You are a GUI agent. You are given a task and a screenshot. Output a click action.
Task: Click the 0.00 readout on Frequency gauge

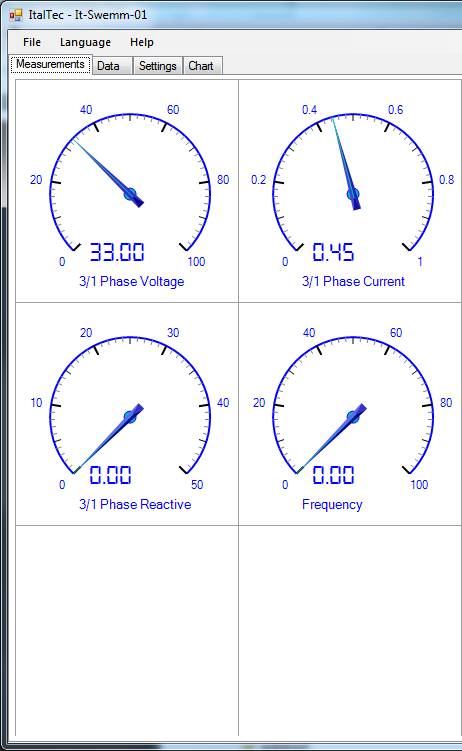click(333, 475)
